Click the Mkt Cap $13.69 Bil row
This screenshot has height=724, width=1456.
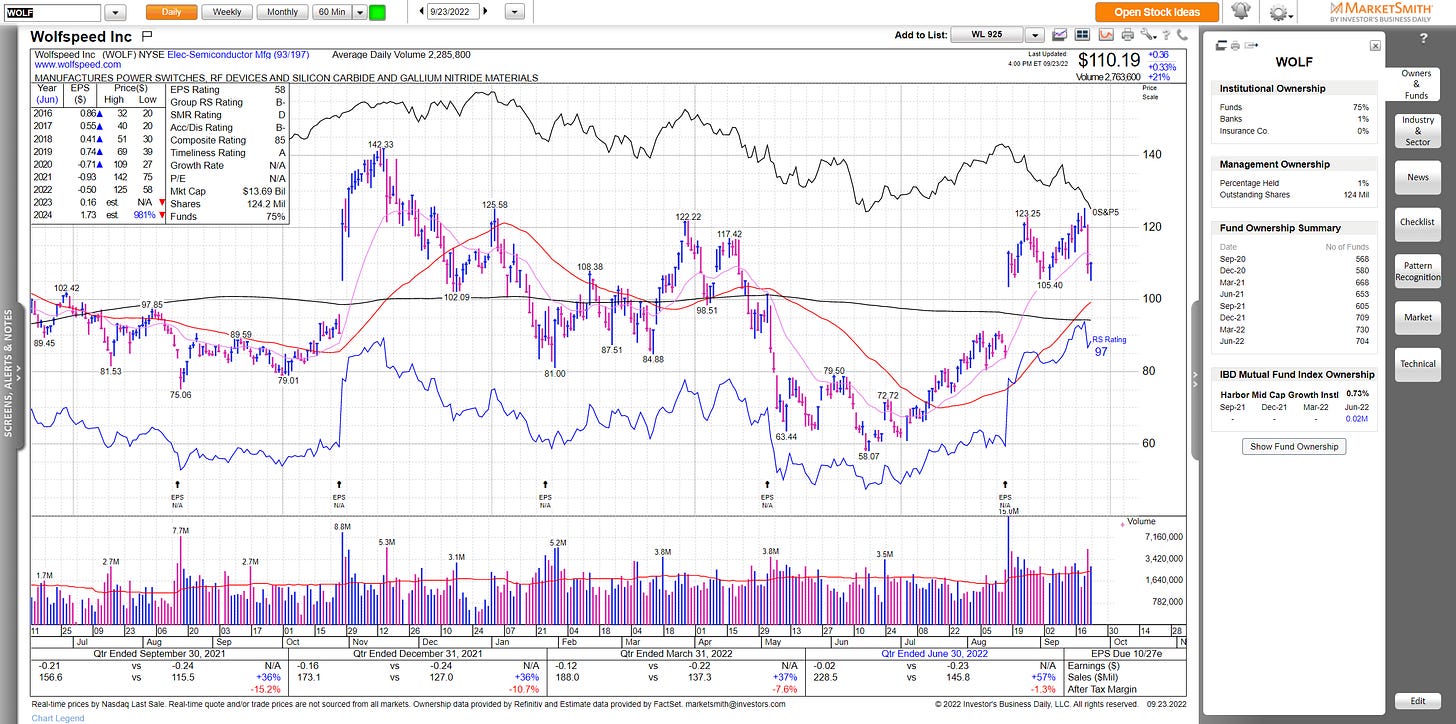click(229, 191)
